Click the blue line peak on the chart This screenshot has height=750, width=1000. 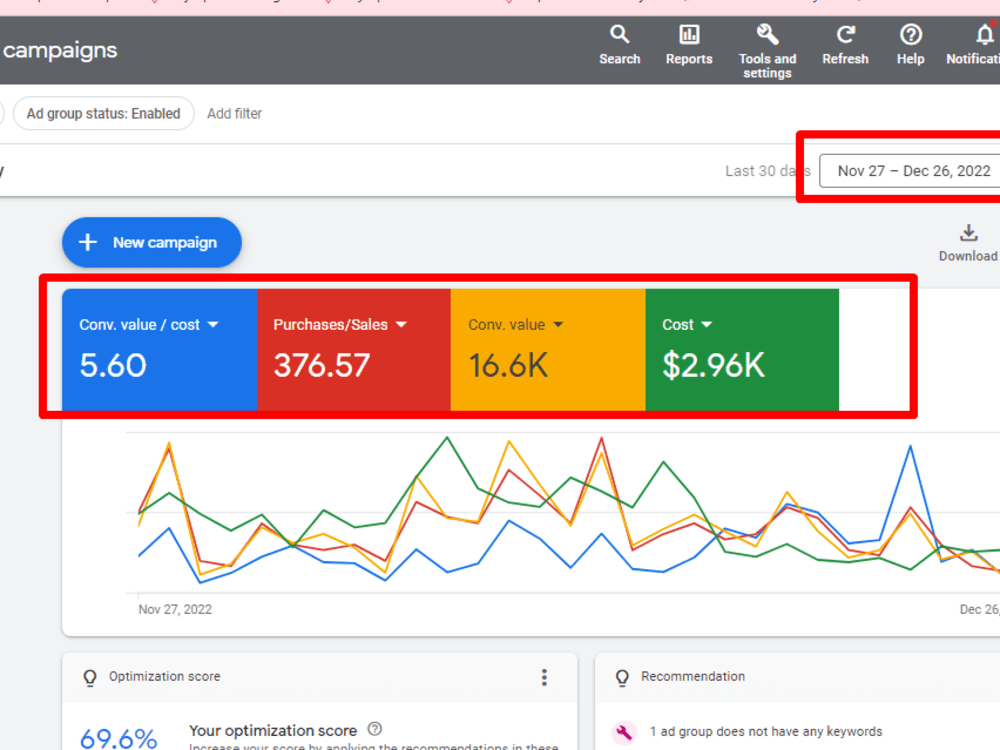coord(910,447)
